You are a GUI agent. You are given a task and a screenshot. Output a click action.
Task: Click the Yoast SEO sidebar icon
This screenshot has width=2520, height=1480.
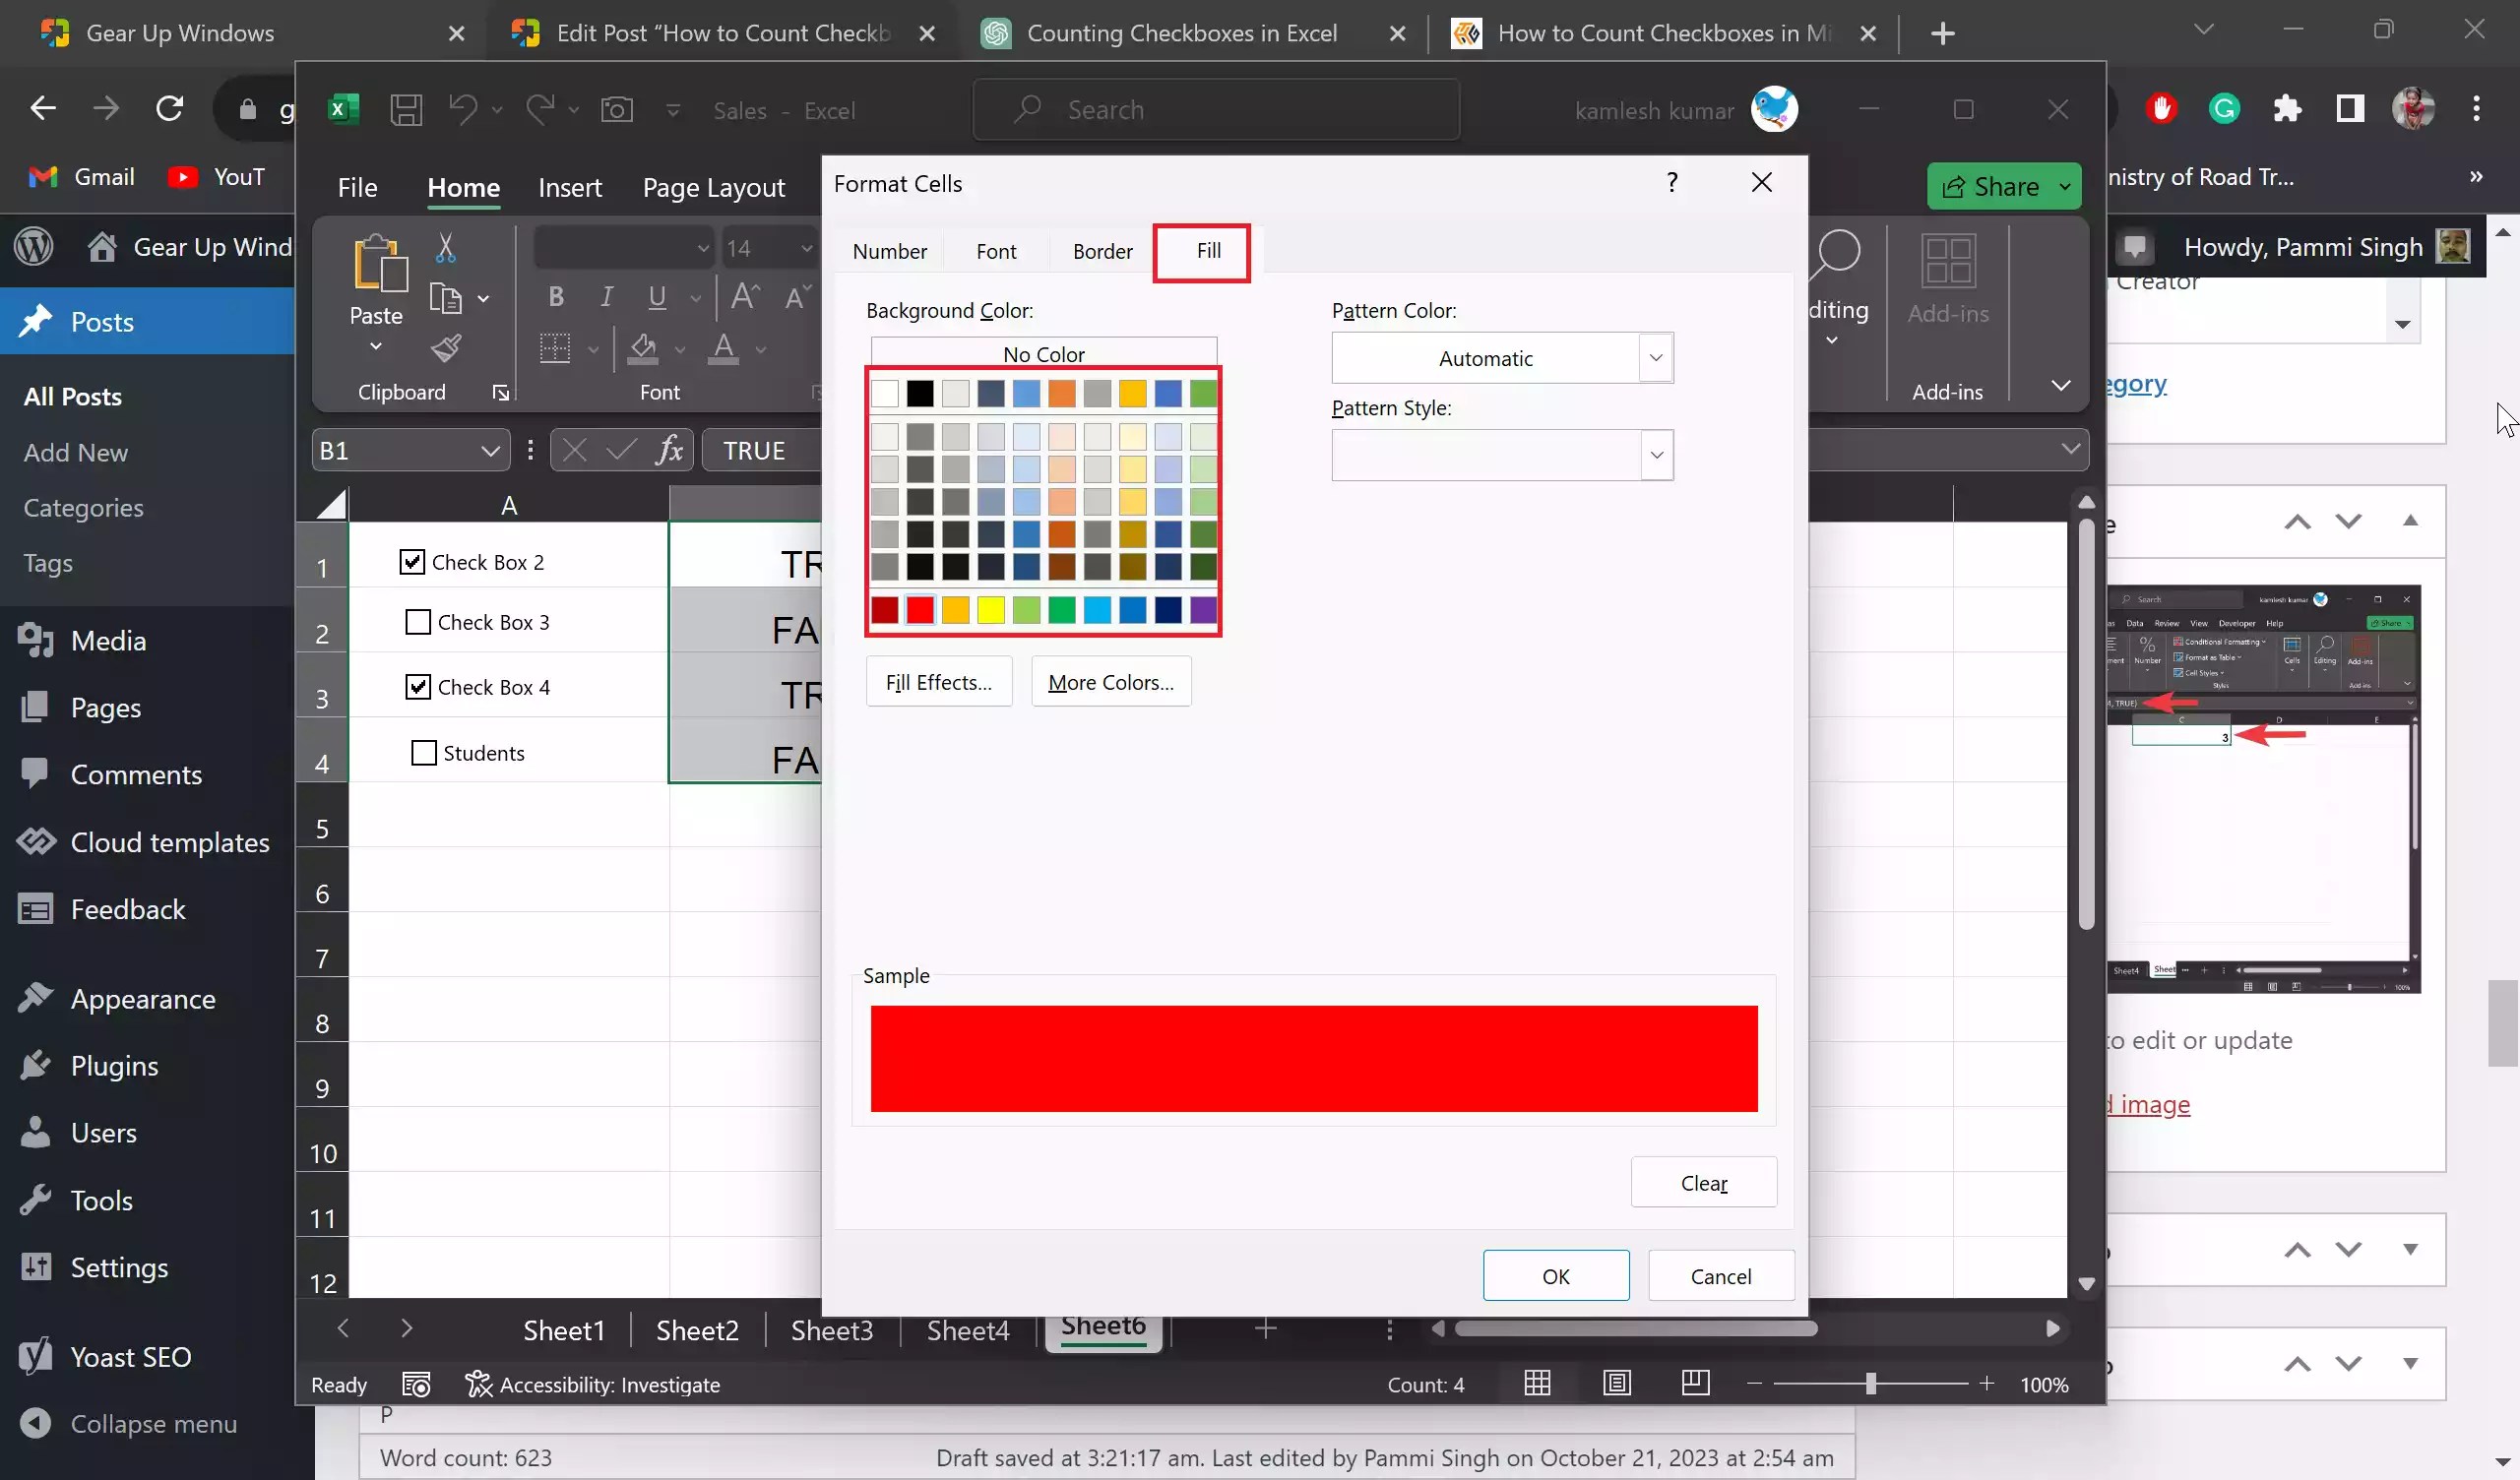[36, 1356]
